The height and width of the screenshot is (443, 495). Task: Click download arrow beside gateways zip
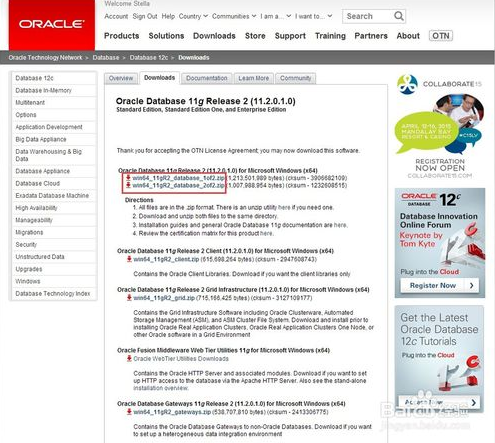[129, 412]
